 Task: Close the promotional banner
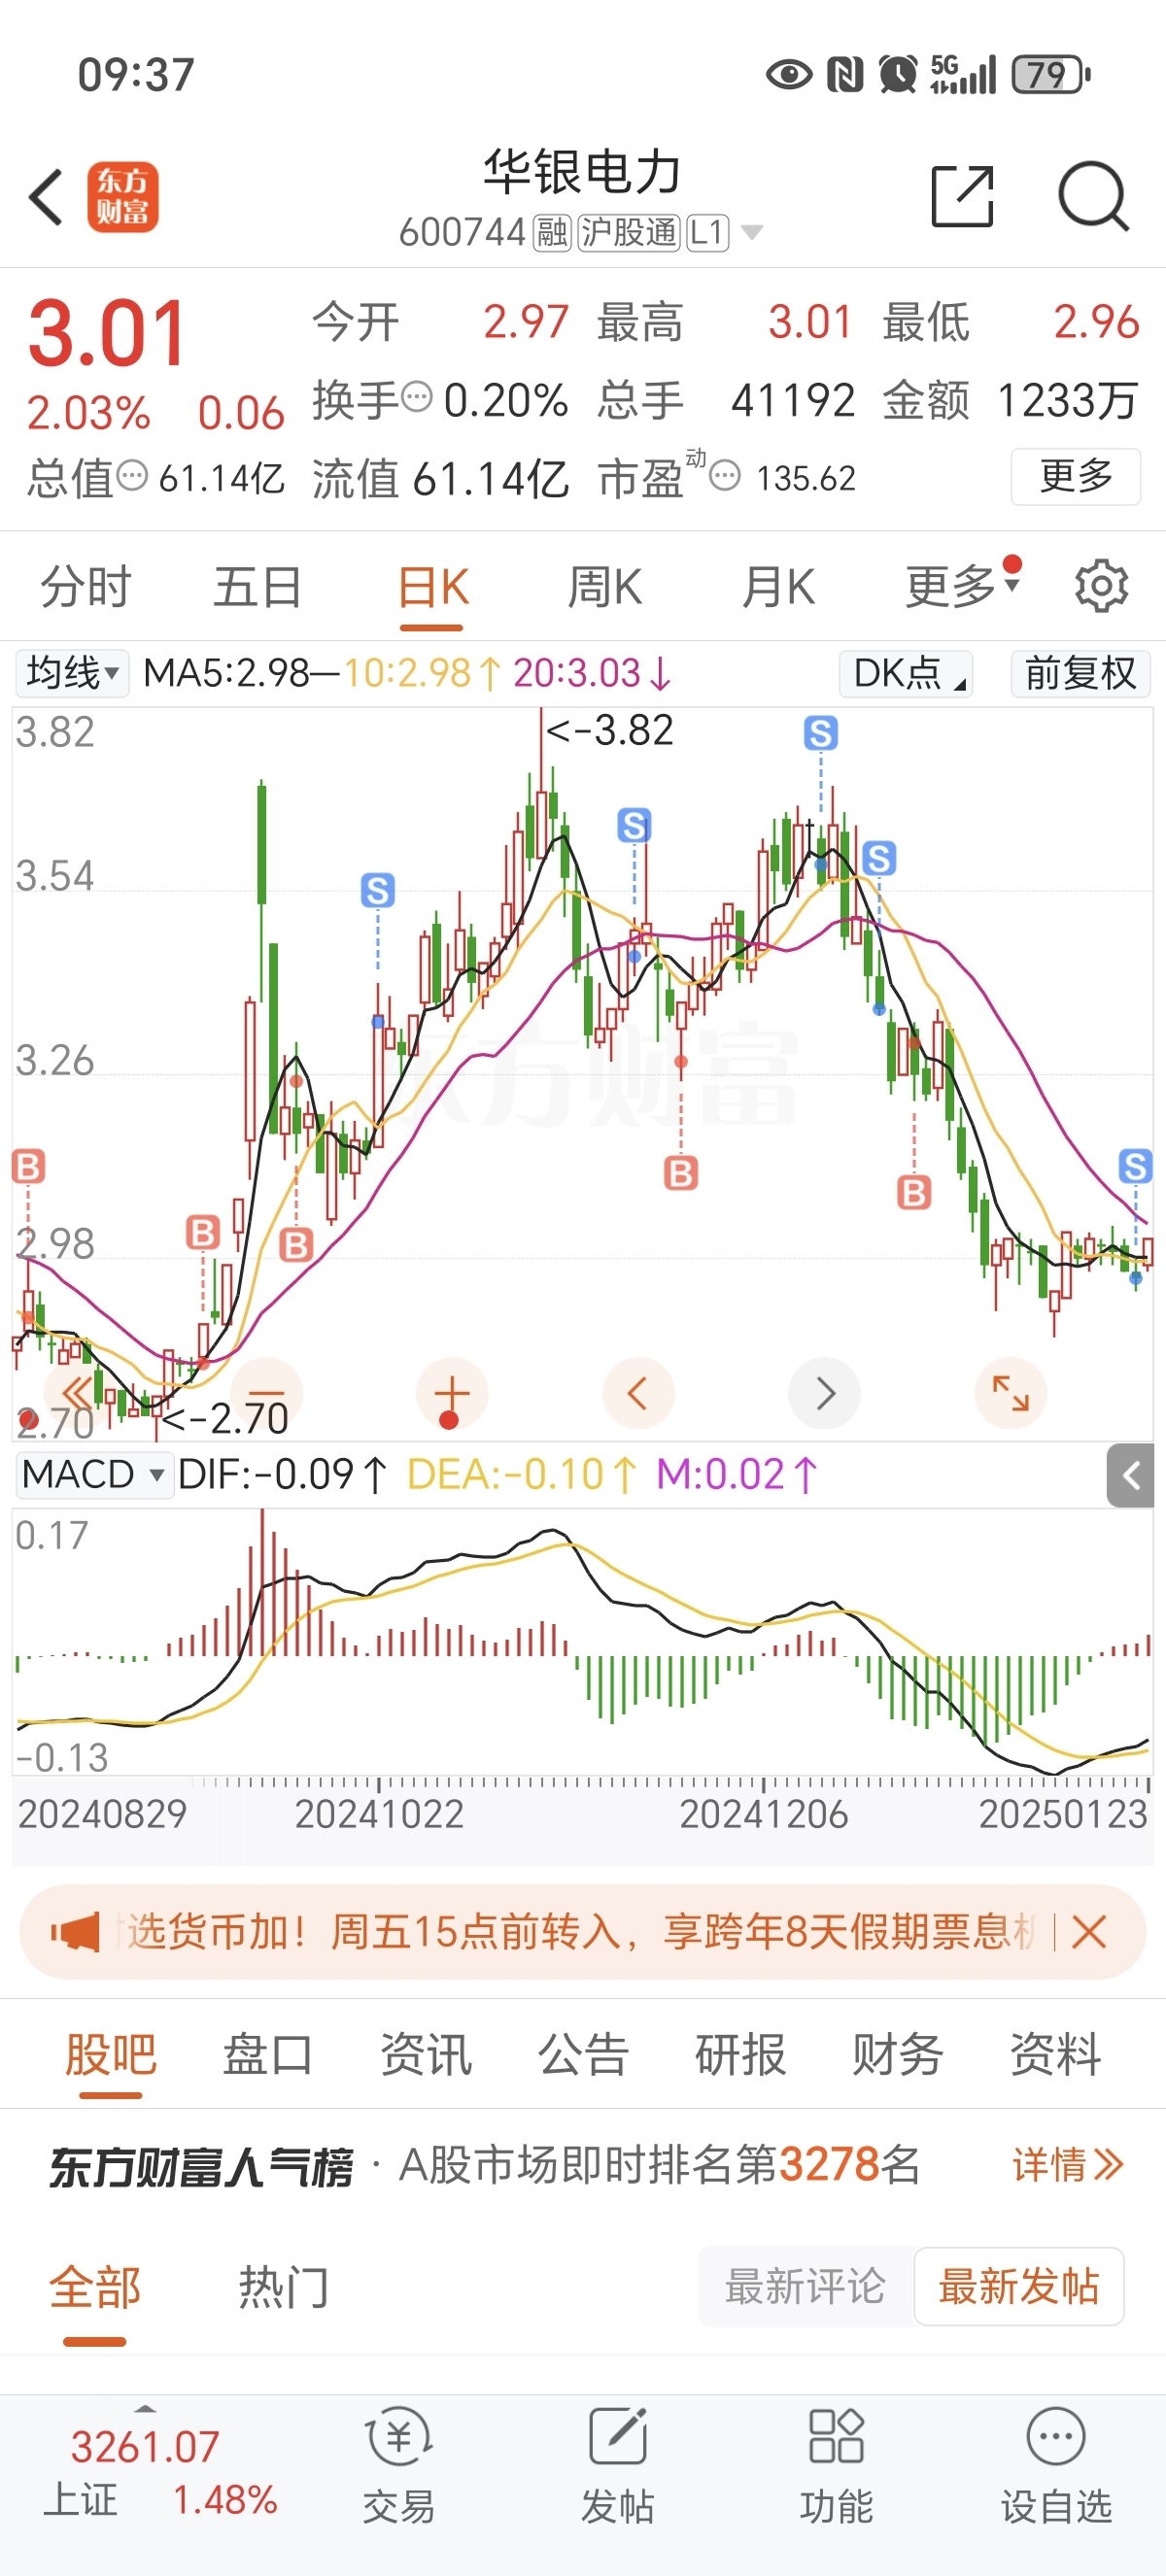click(x=1088, y=1932)
